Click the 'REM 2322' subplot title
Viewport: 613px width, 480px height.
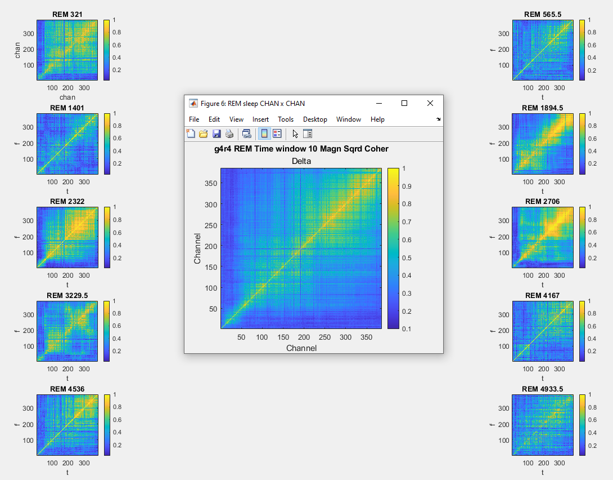[67, 201]
